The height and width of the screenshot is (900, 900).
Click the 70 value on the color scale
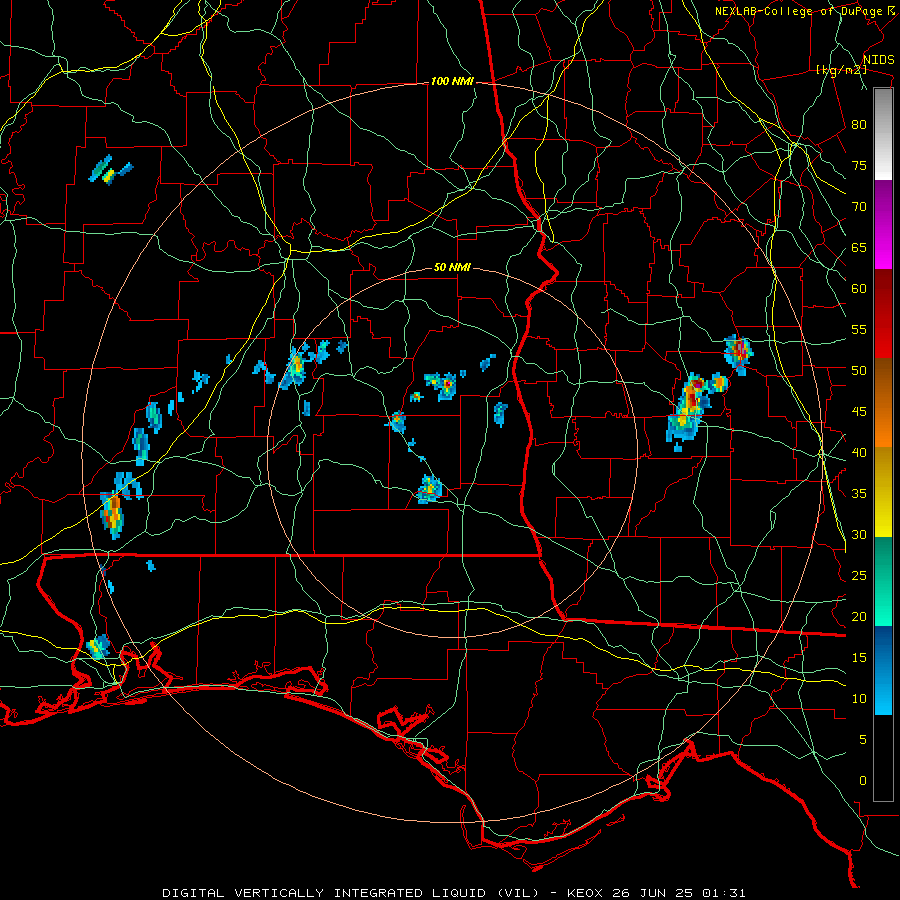[859, 207]
